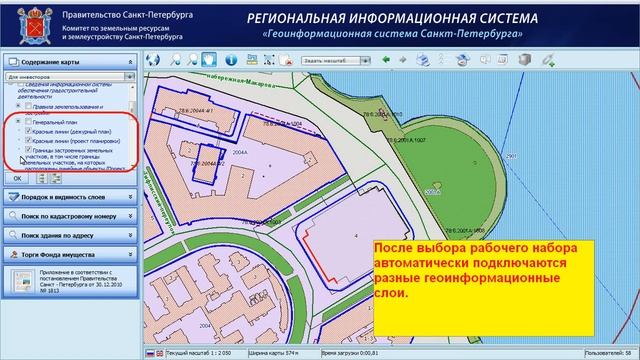The image size is (640, 360).
Task: Open Торги Фонда имущества panel header
Action: 70,254
